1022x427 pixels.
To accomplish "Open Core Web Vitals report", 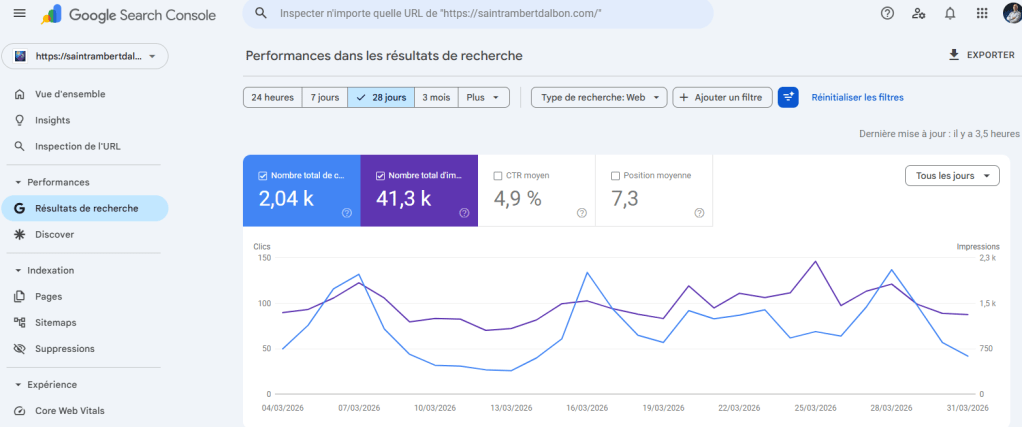I will 69,410.
